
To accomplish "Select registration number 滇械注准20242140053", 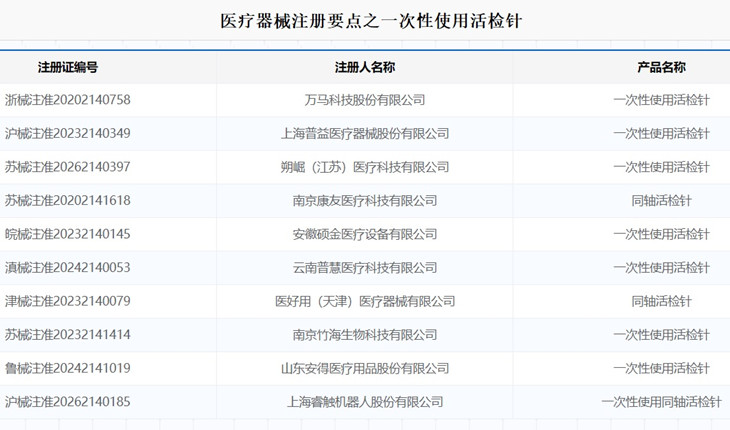I will pyautogui.click(x=68, y=267).
